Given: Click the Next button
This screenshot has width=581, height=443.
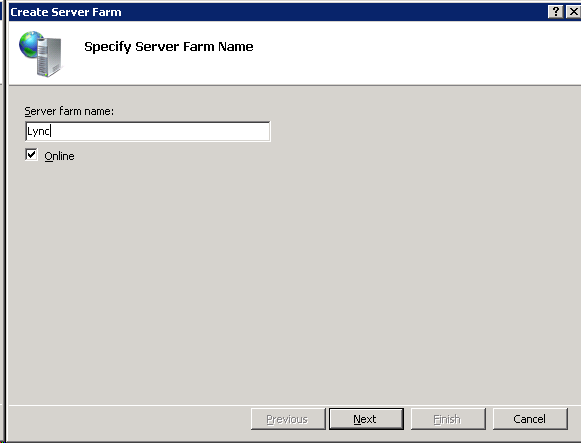Looking at the screenshot, I should (366, 419).
